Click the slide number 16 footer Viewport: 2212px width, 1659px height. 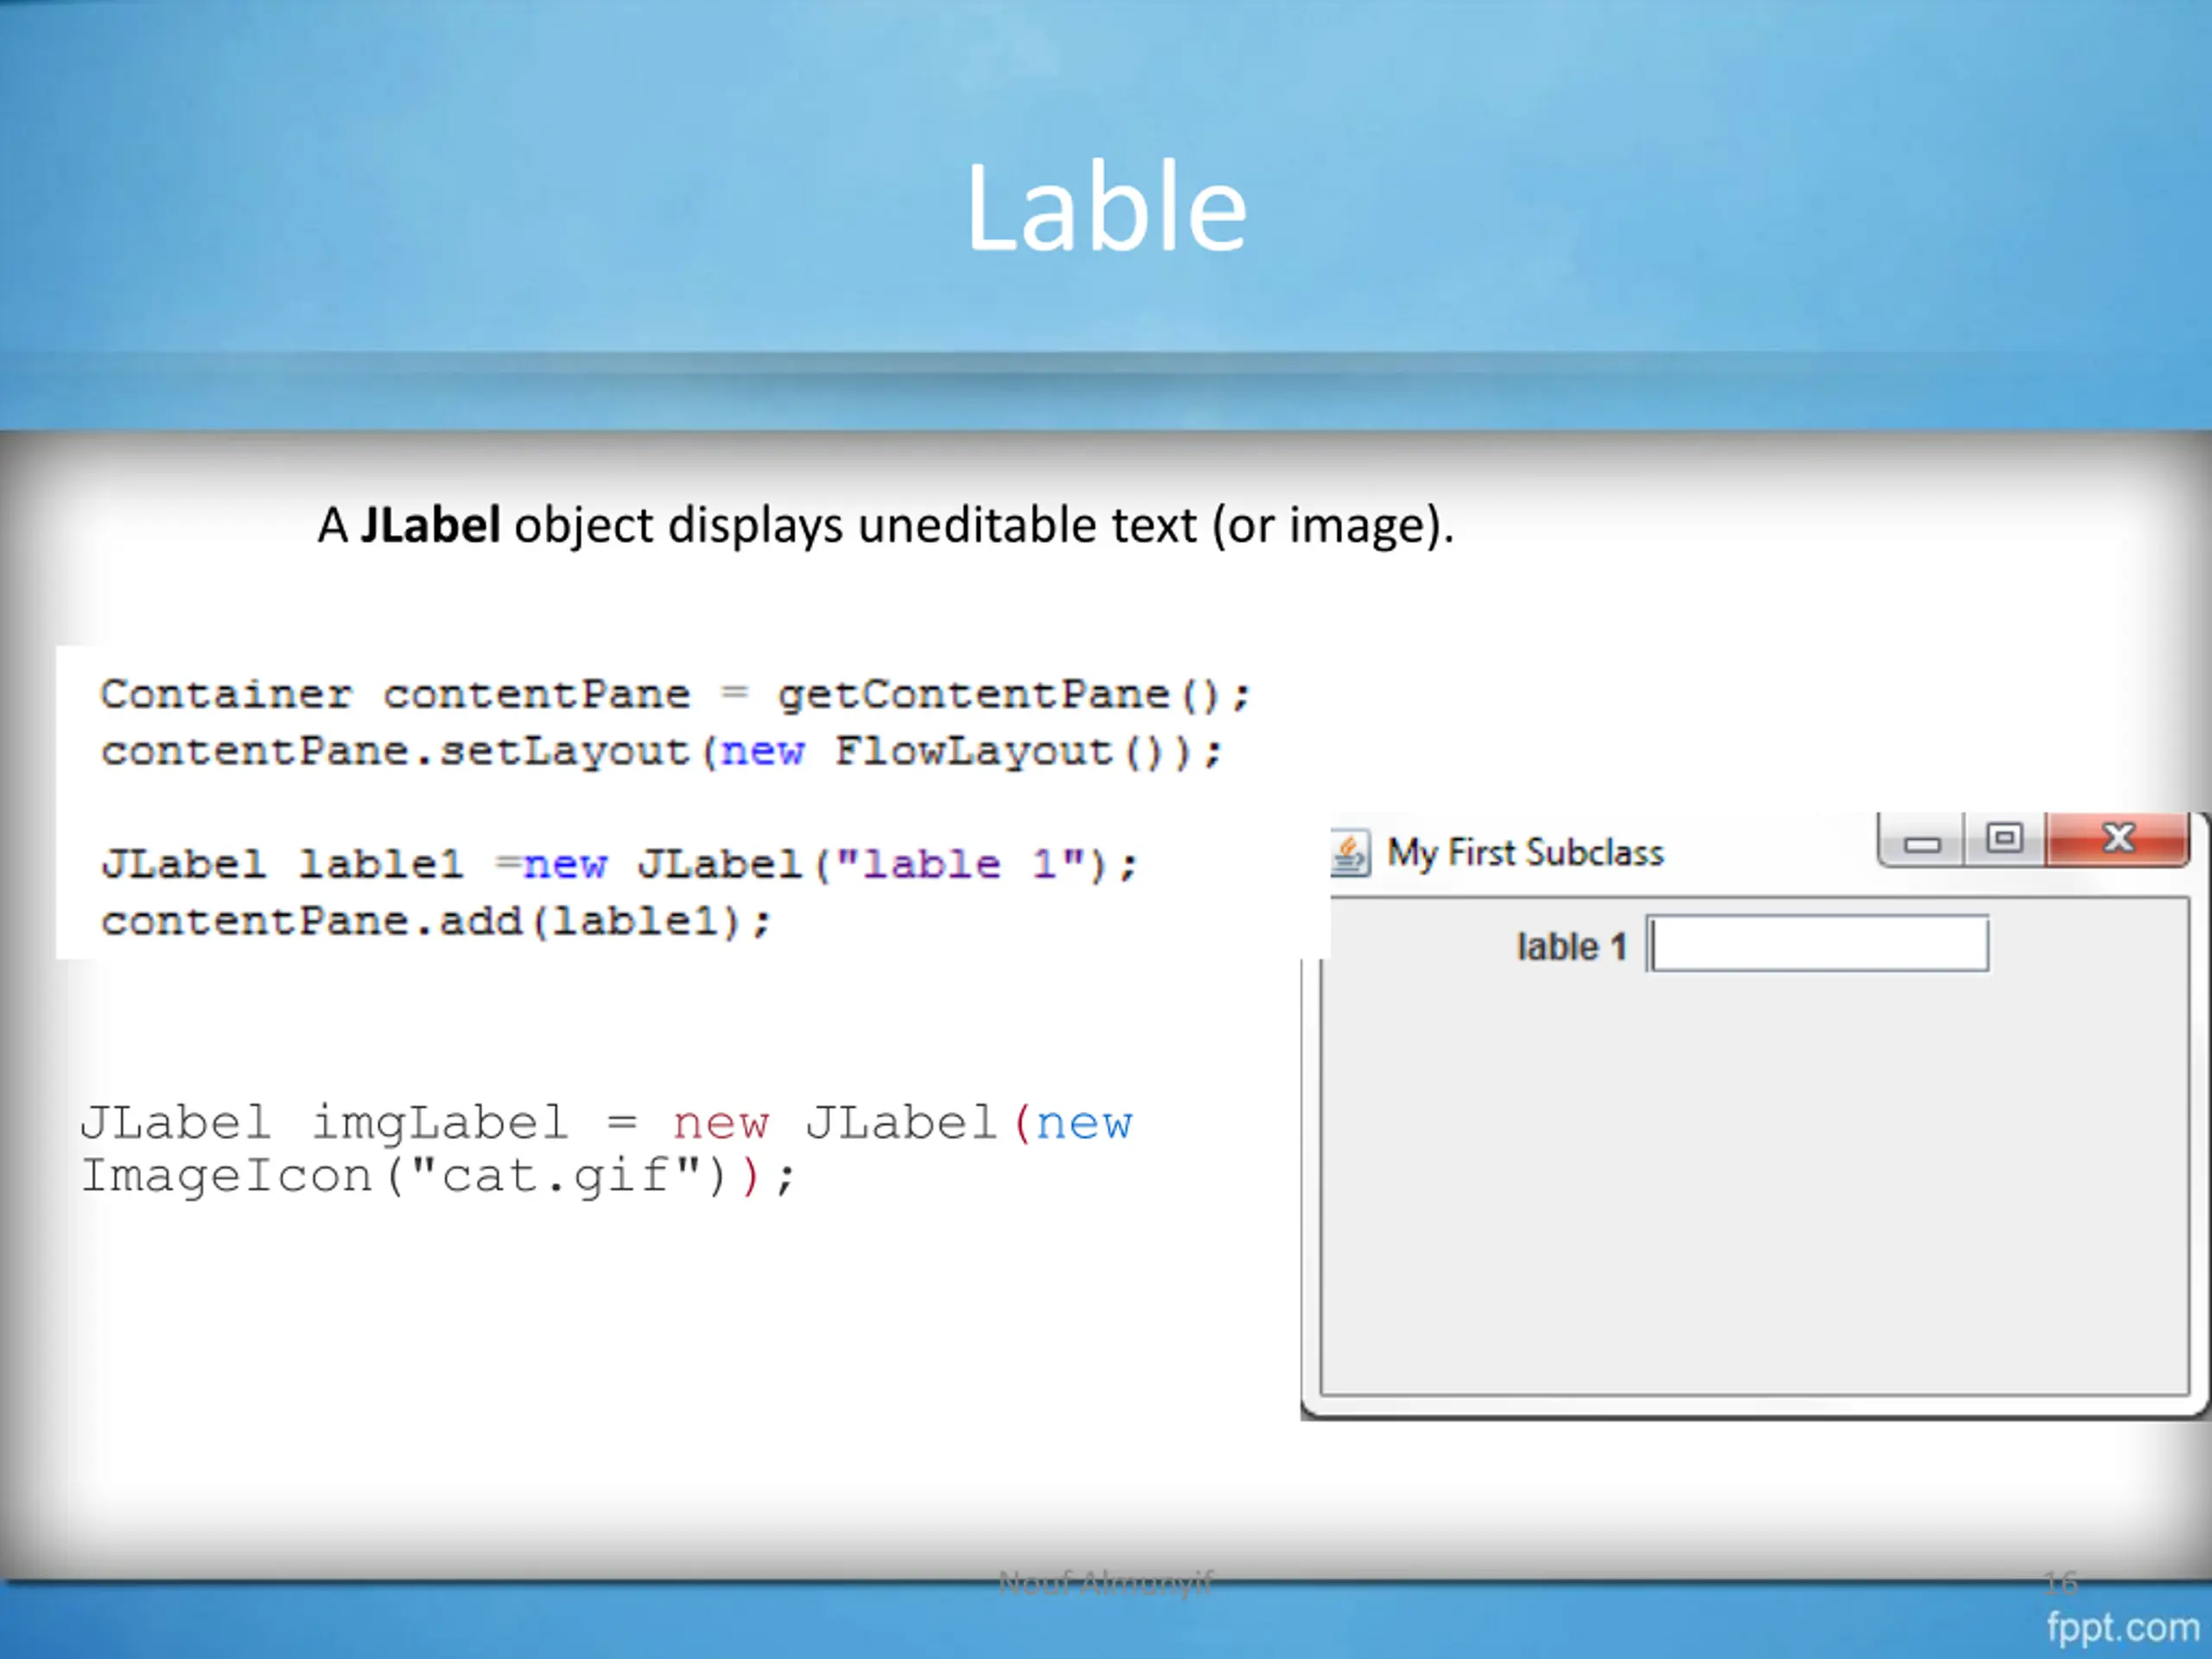pos(2060,1583)
